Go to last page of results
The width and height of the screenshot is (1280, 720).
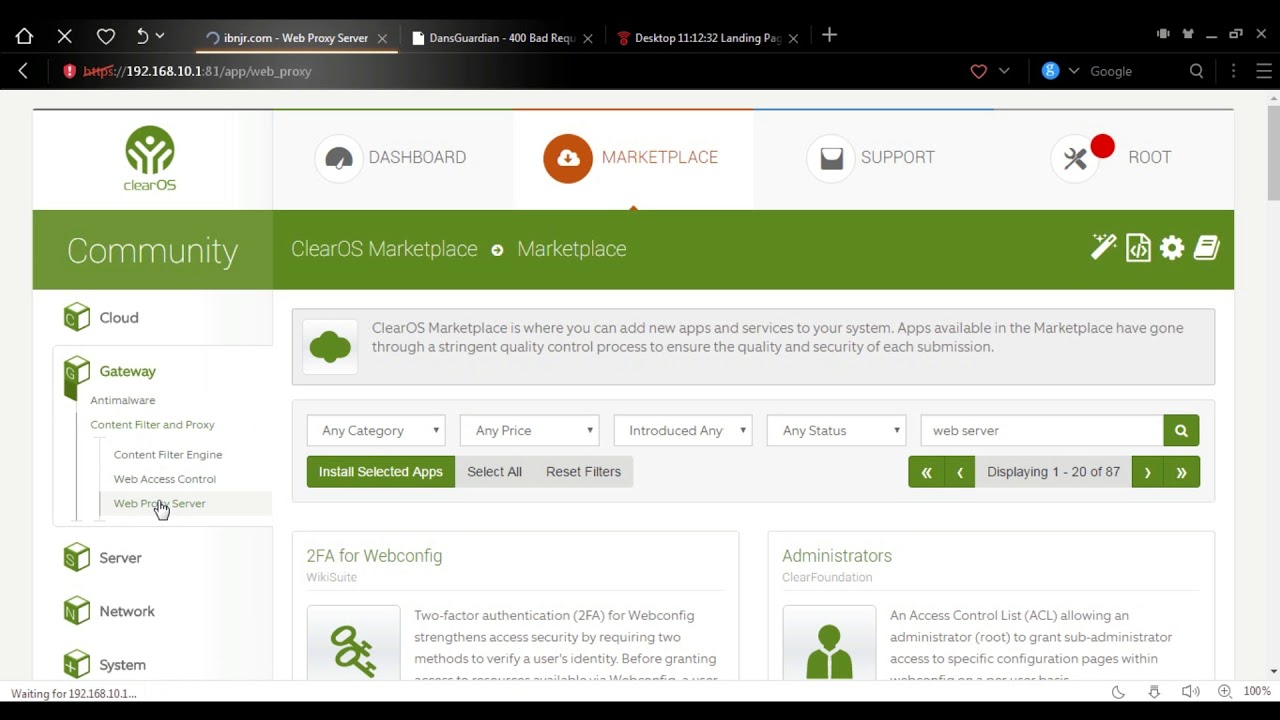tap(1181, 472)
